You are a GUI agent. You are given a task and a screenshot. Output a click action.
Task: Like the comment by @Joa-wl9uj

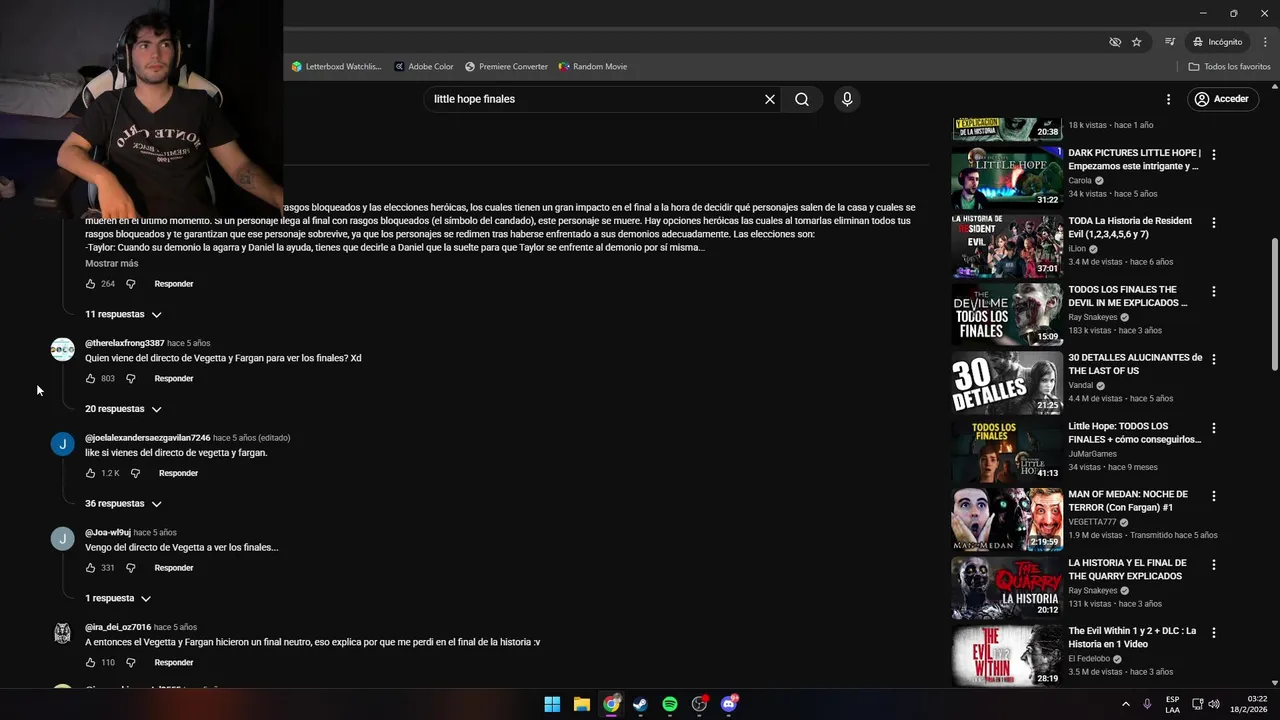[91, 568]
